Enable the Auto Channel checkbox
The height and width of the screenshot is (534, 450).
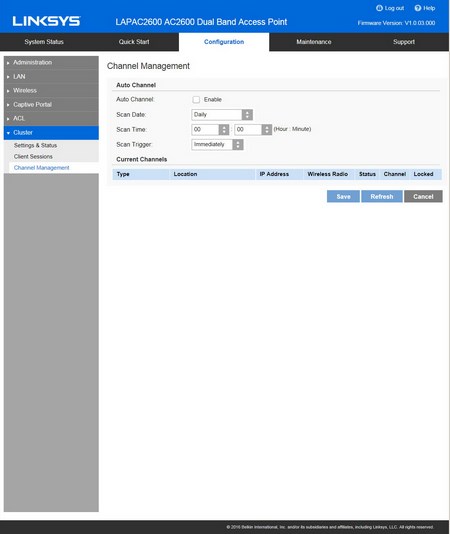(196, 99)
